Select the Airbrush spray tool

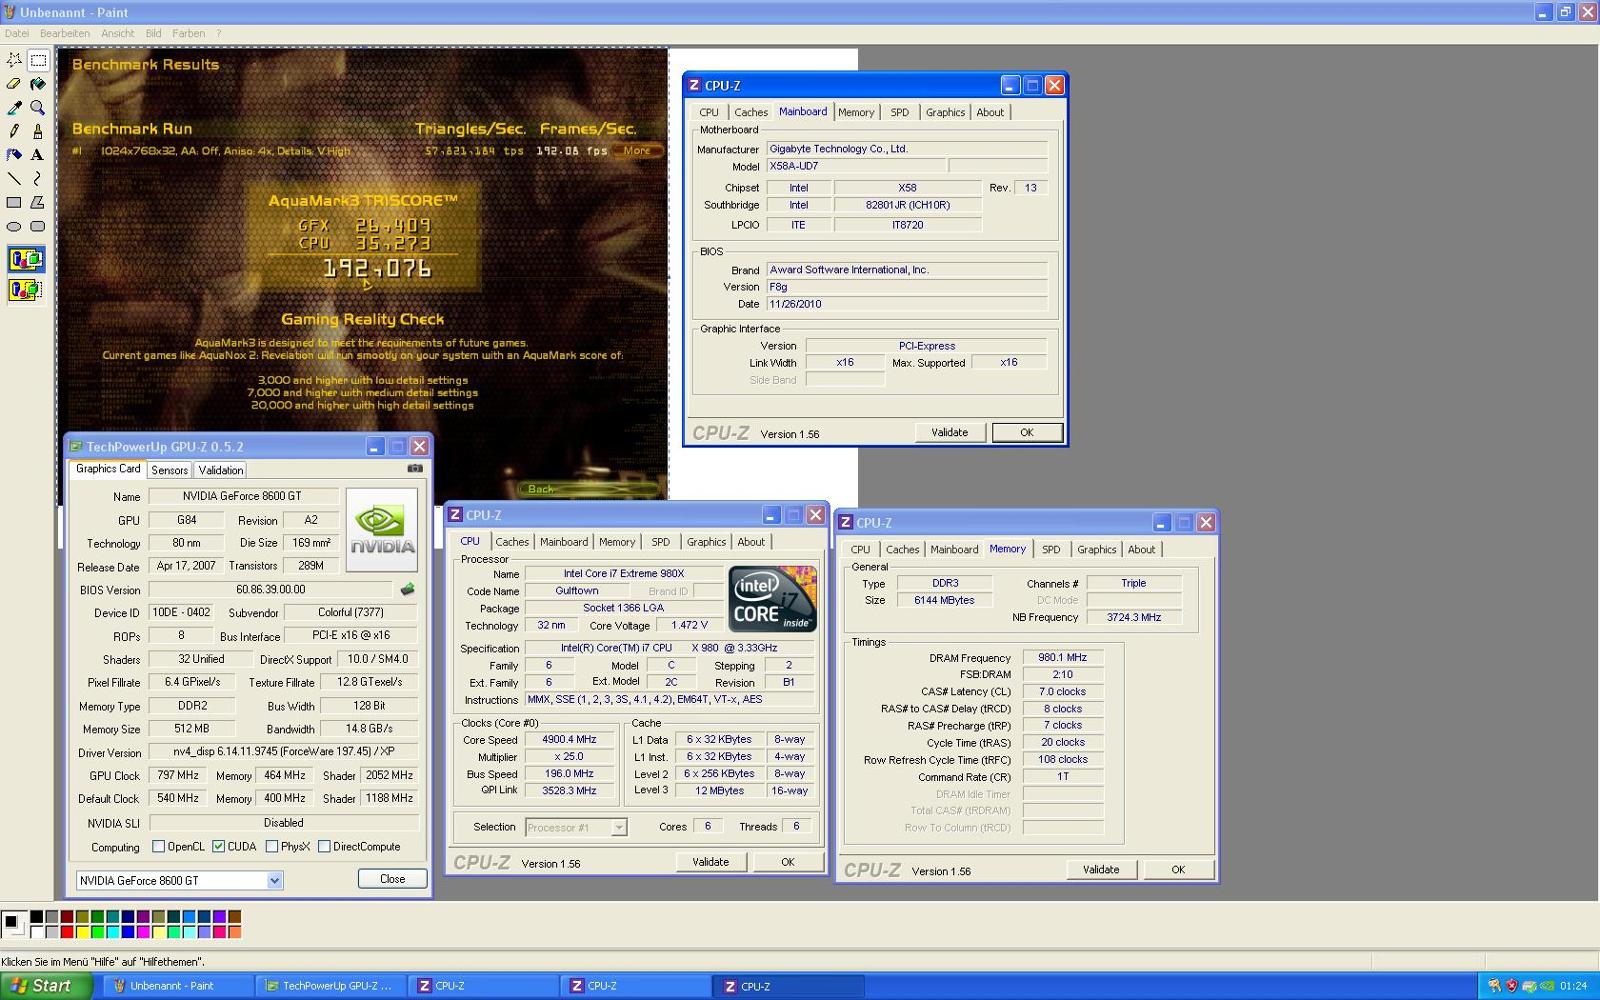(x=14, y=155)
